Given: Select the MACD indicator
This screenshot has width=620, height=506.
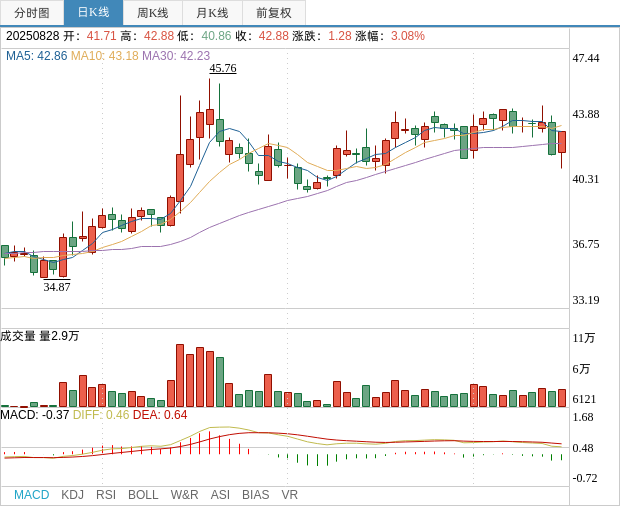Looking at the screenshot, I should point(31,495).
